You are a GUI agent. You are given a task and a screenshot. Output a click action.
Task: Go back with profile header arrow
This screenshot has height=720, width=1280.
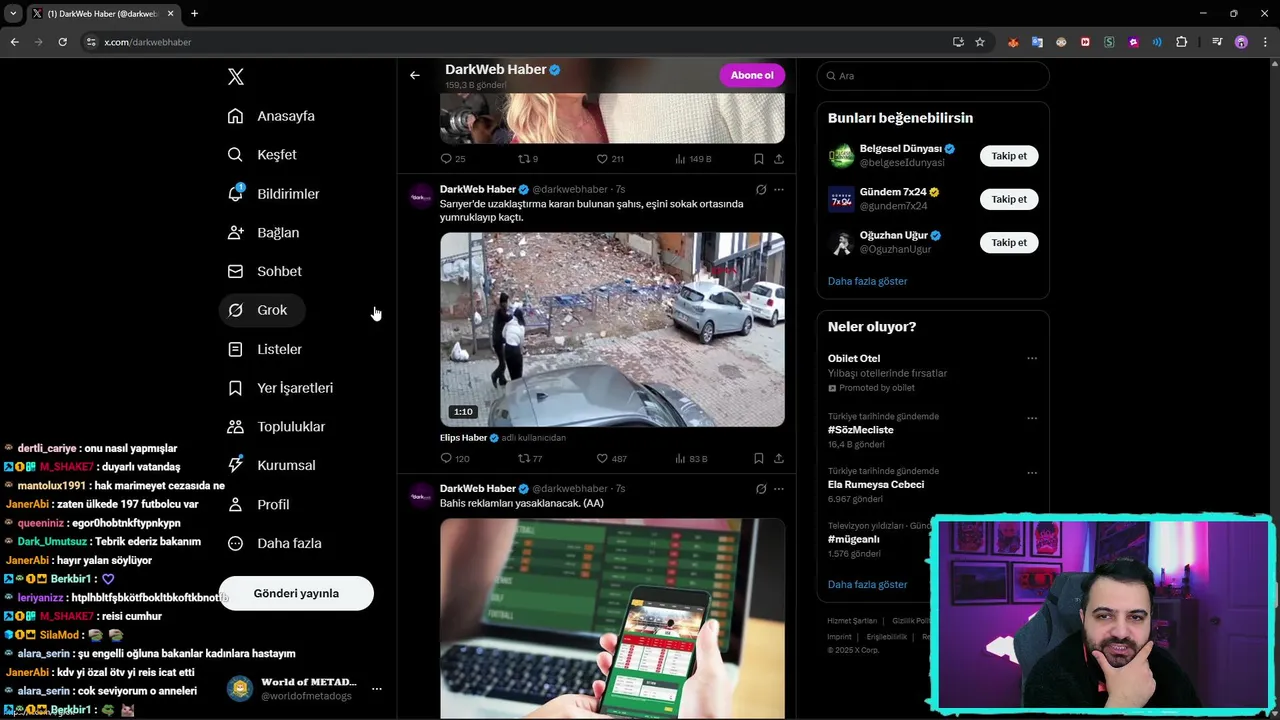415,75
